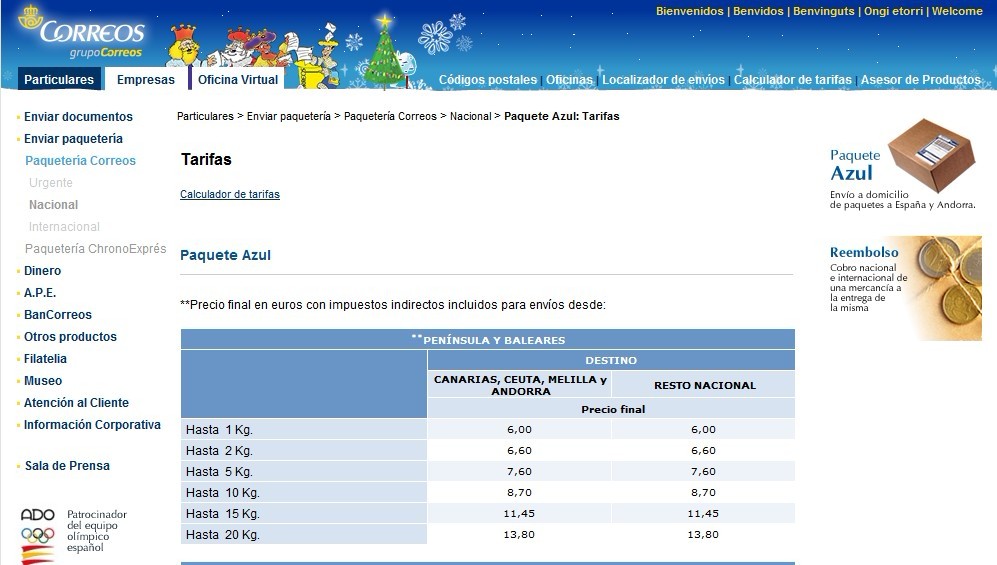Open Museo in sidebar
Viewport: 997px width, 565px height.
click(x=43, y=381)
